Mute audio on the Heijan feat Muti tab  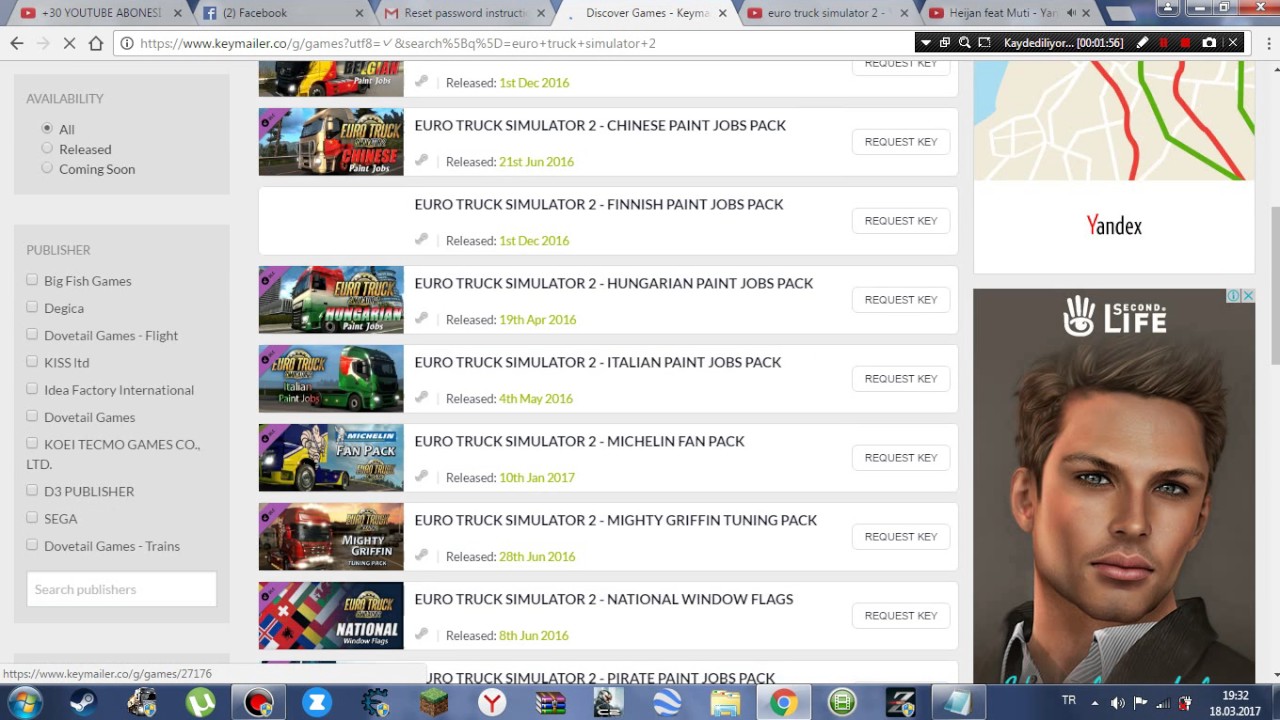pos(1071,13)
